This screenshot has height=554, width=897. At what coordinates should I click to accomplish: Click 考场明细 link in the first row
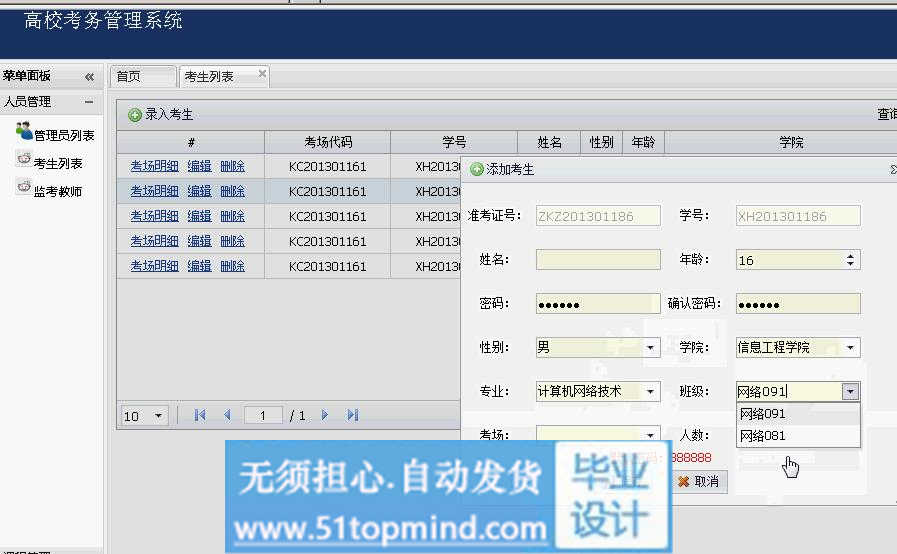[x=154, y=166]
